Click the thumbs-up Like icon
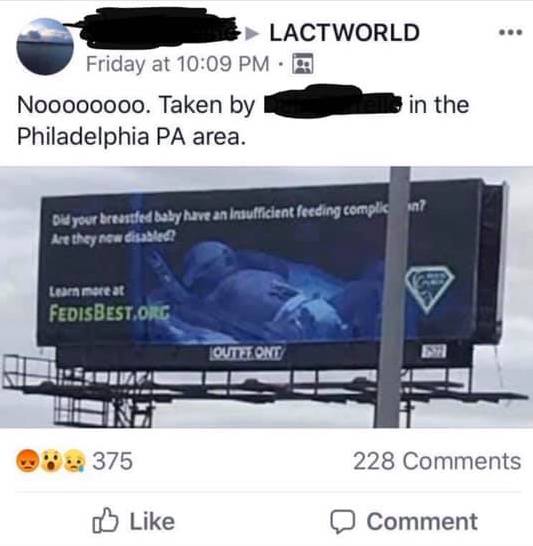 [105, 520]
